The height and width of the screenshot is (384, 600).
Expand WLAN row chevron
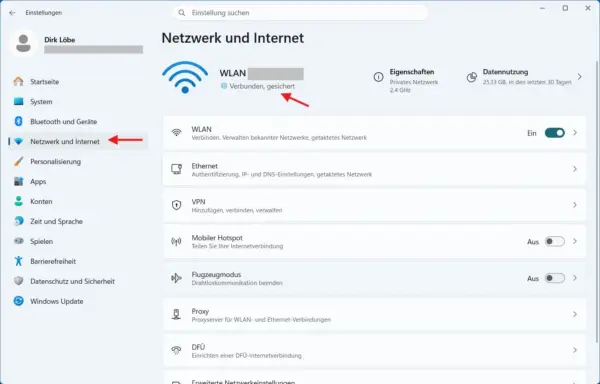(575, 133)
